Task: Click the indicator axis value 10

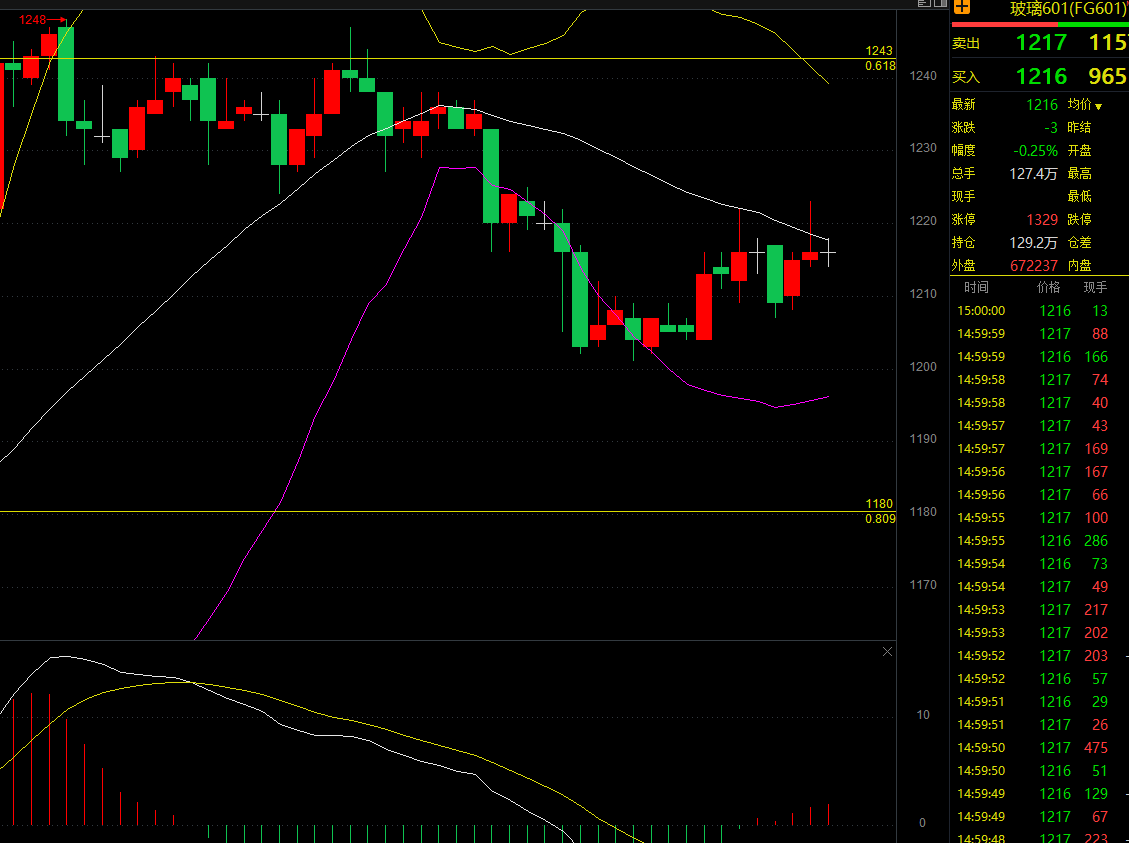Action: click(923, 715)
